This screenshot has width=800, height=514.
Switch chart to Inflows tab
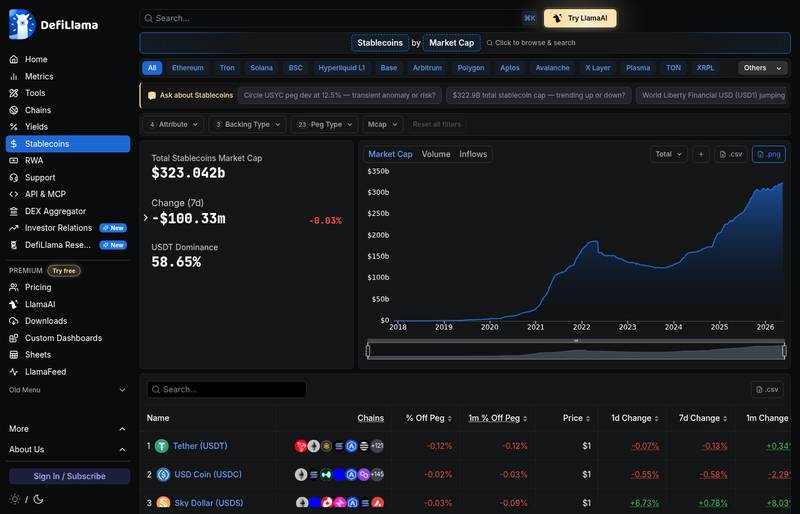click(x=473, y=154)
